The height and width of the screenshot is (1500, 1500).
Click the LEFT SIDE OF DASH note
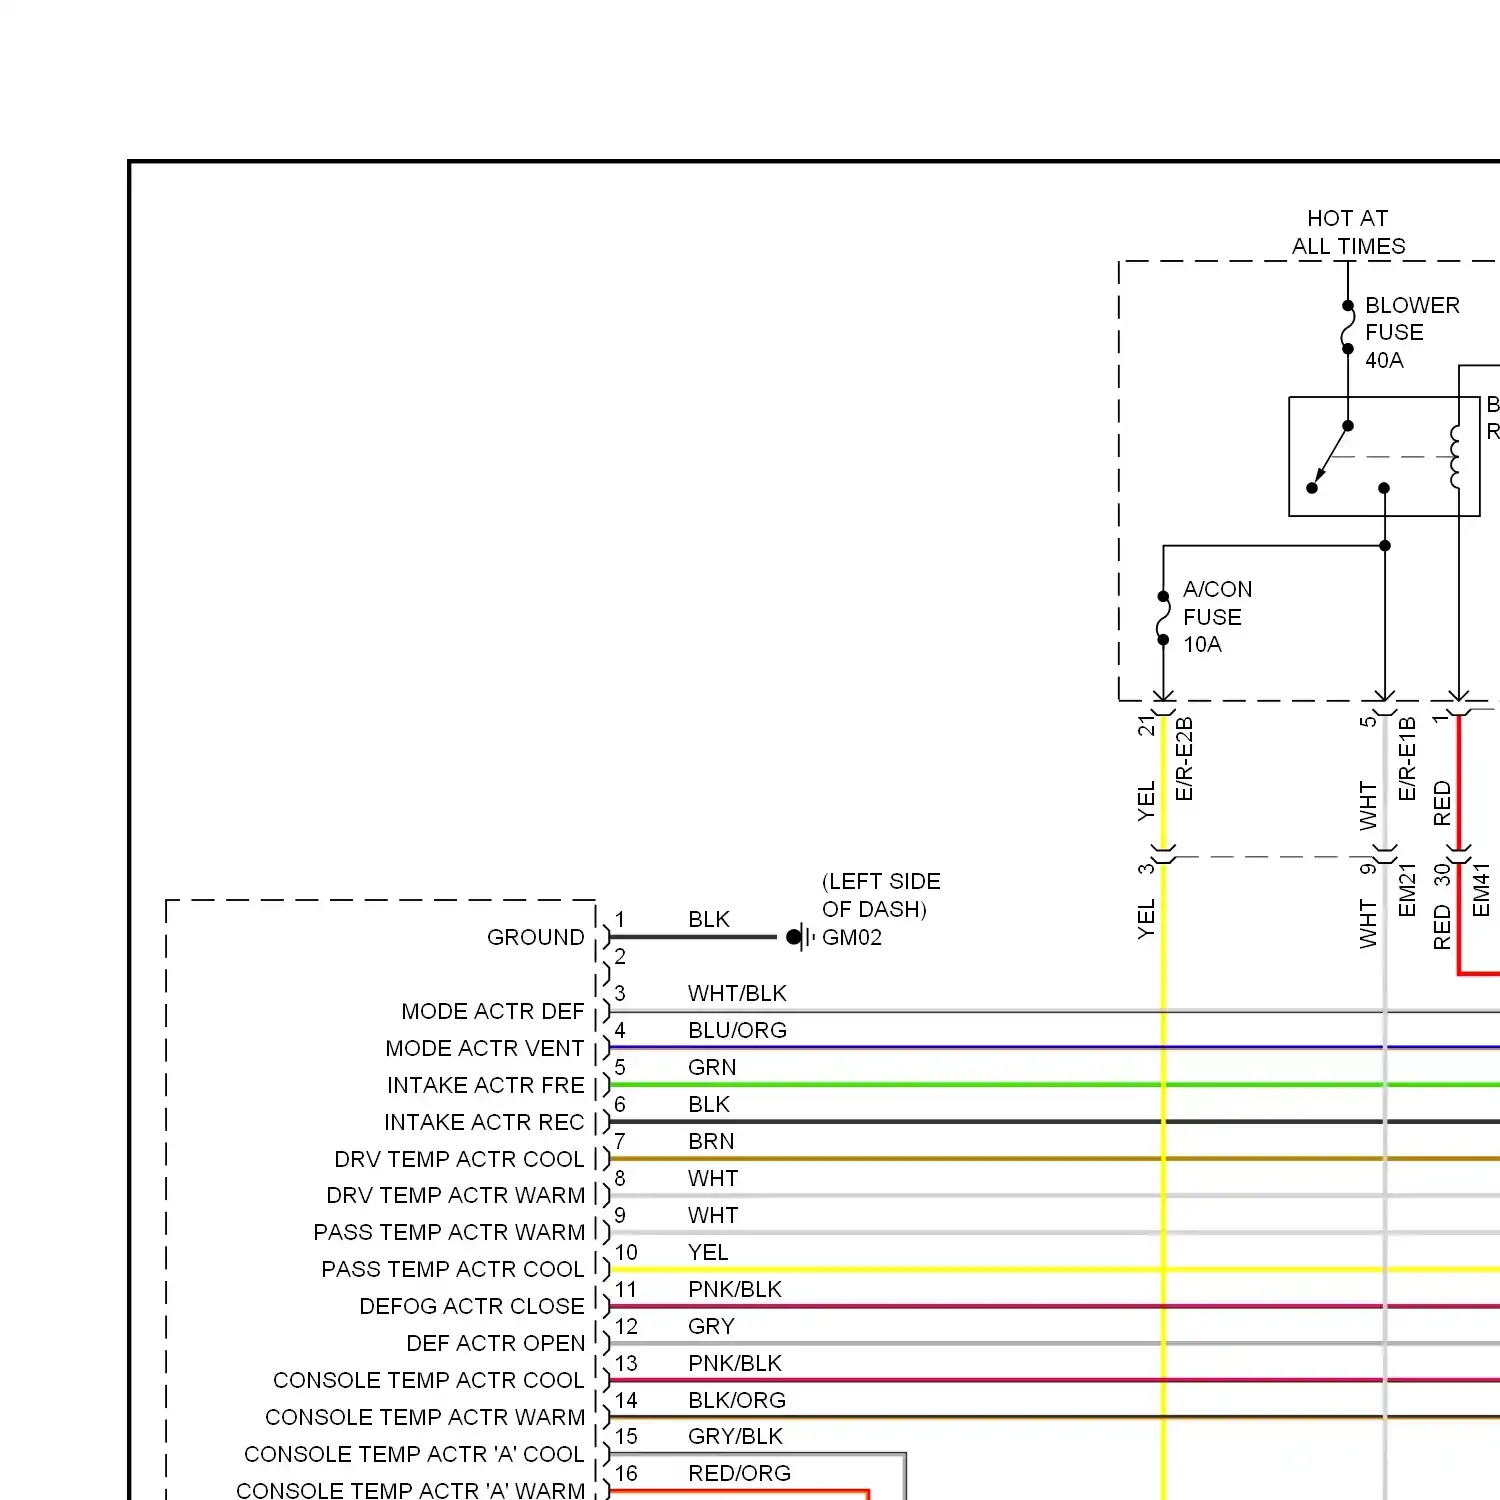(x=880, y=895)
